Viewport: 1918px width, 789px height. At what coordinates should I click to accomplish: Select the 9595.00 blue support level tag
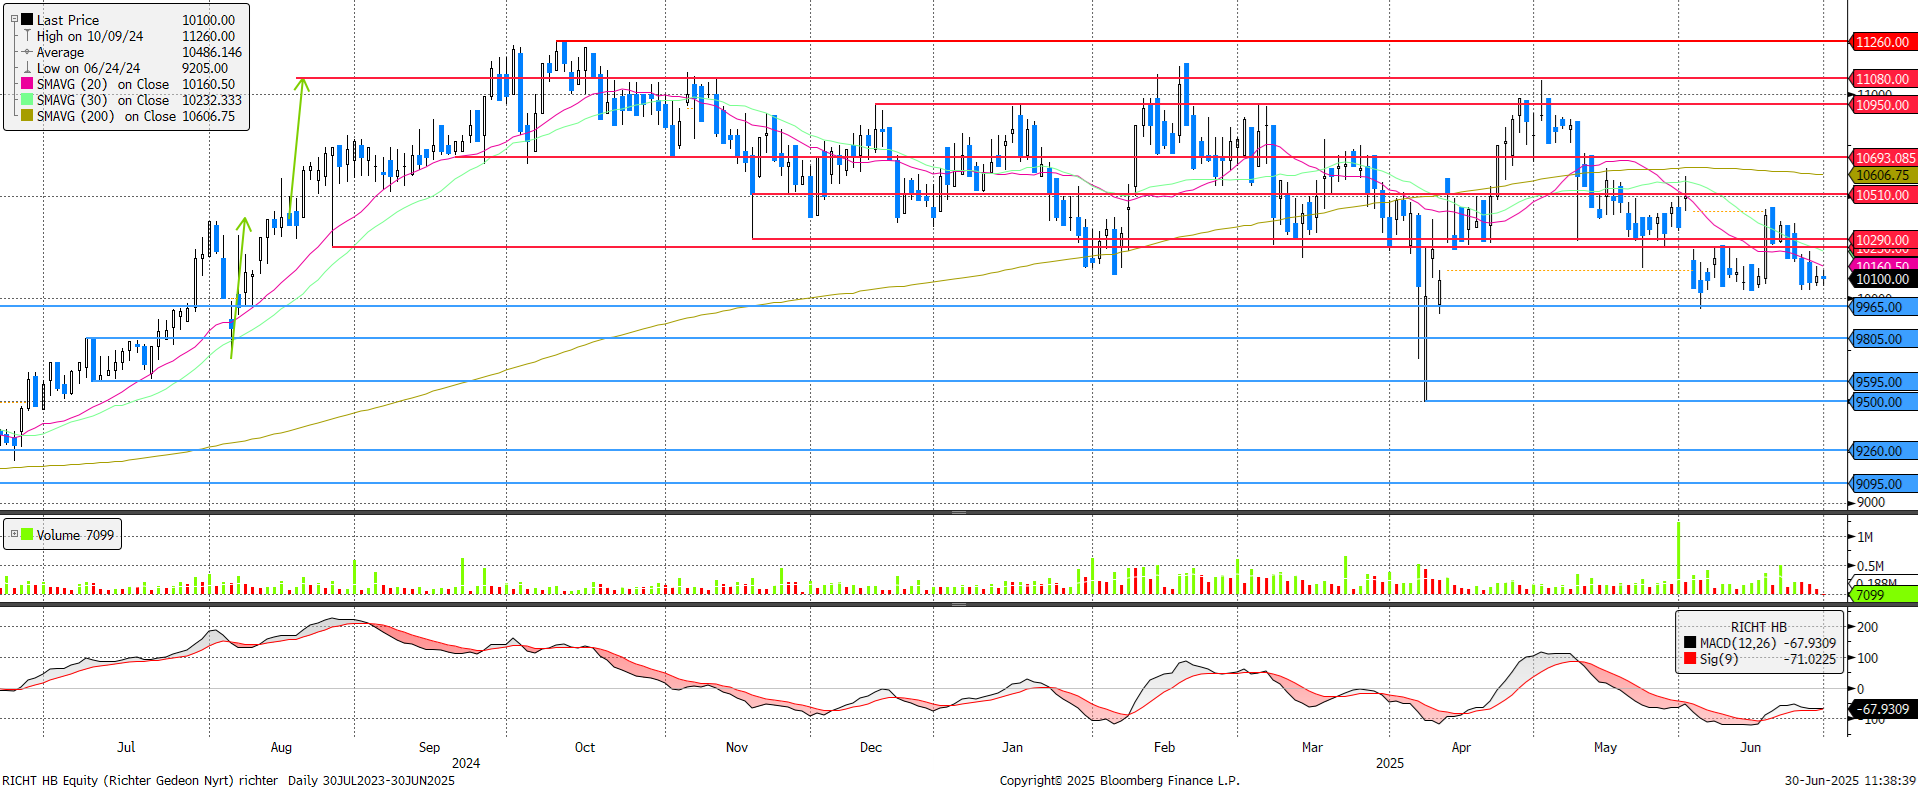(x=1884, y=382)
